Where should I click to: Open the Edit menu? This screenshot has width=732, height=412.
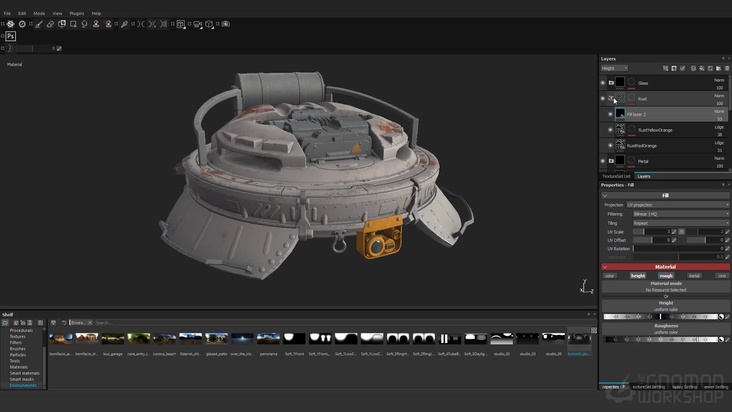point(22,14)
